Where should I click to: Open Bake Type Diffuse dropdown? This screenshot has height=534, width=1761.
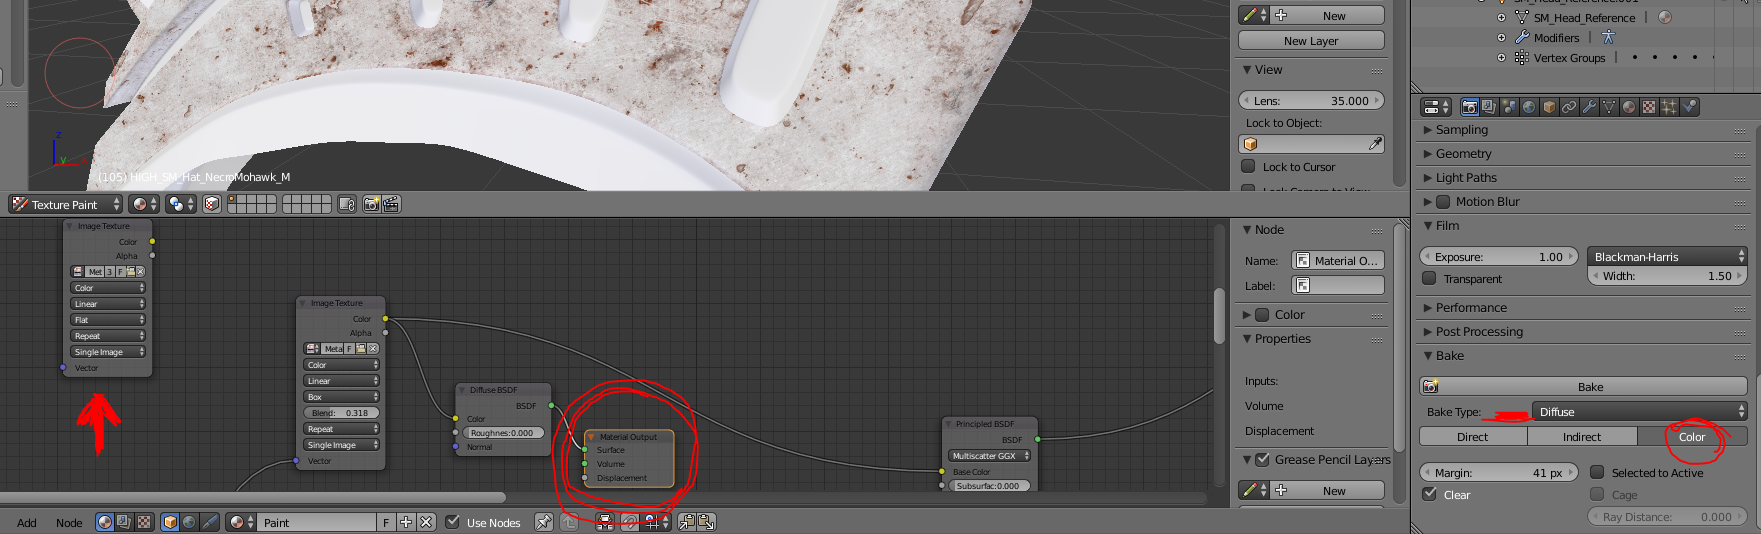pyautogui.click(x=1640, y=412)
